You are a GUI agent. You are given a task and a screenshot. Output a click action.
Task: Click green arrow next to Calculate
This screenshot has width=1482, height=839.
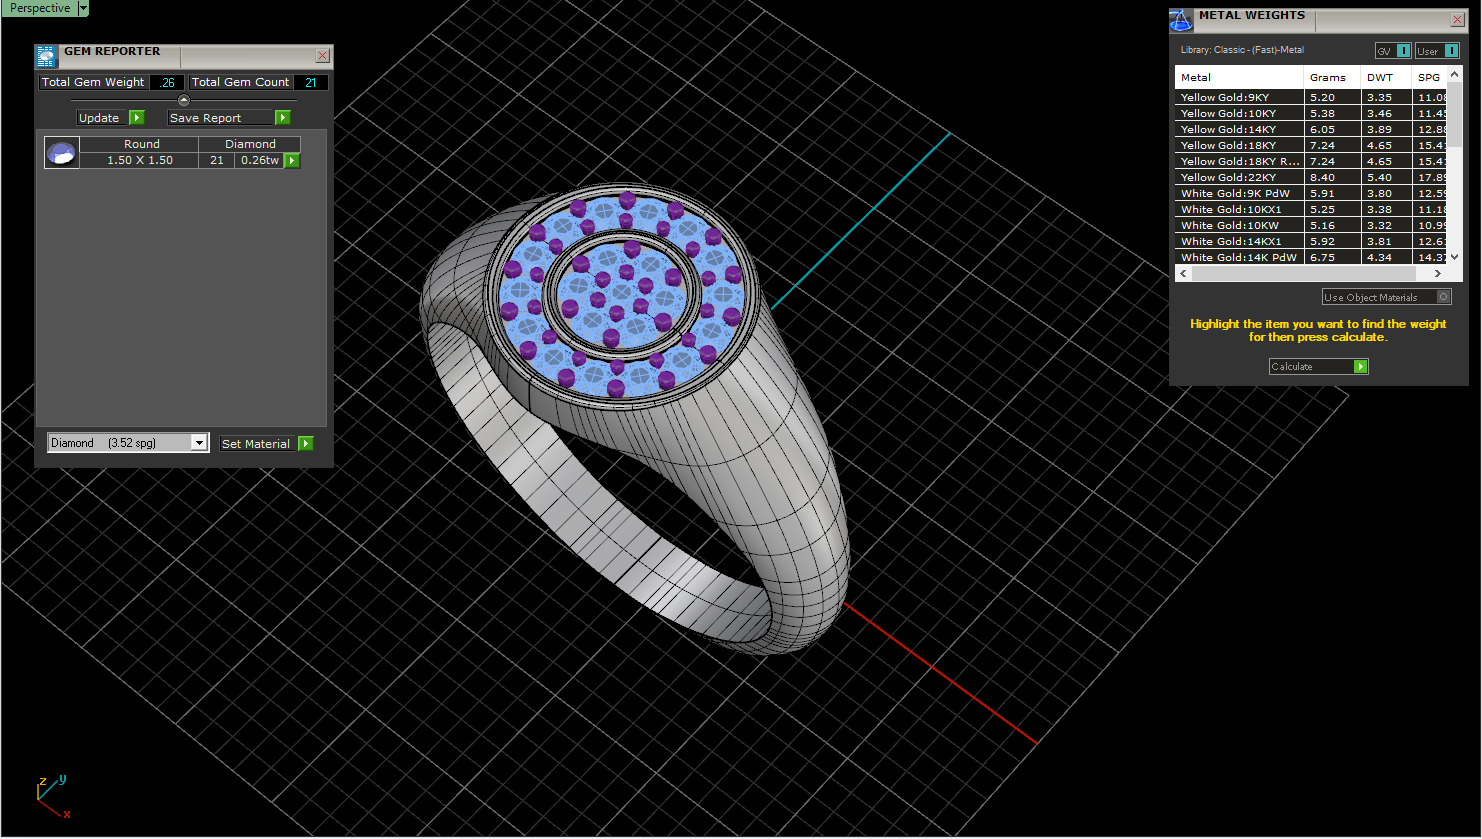[1360, 367]
